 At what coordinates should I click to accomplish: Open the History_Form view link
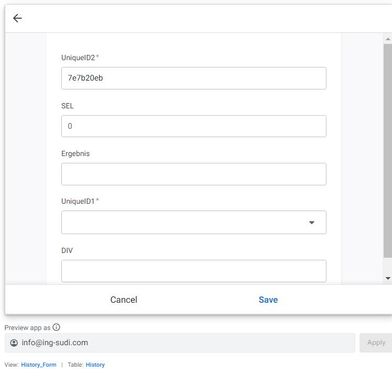click(x=39, y=365)
